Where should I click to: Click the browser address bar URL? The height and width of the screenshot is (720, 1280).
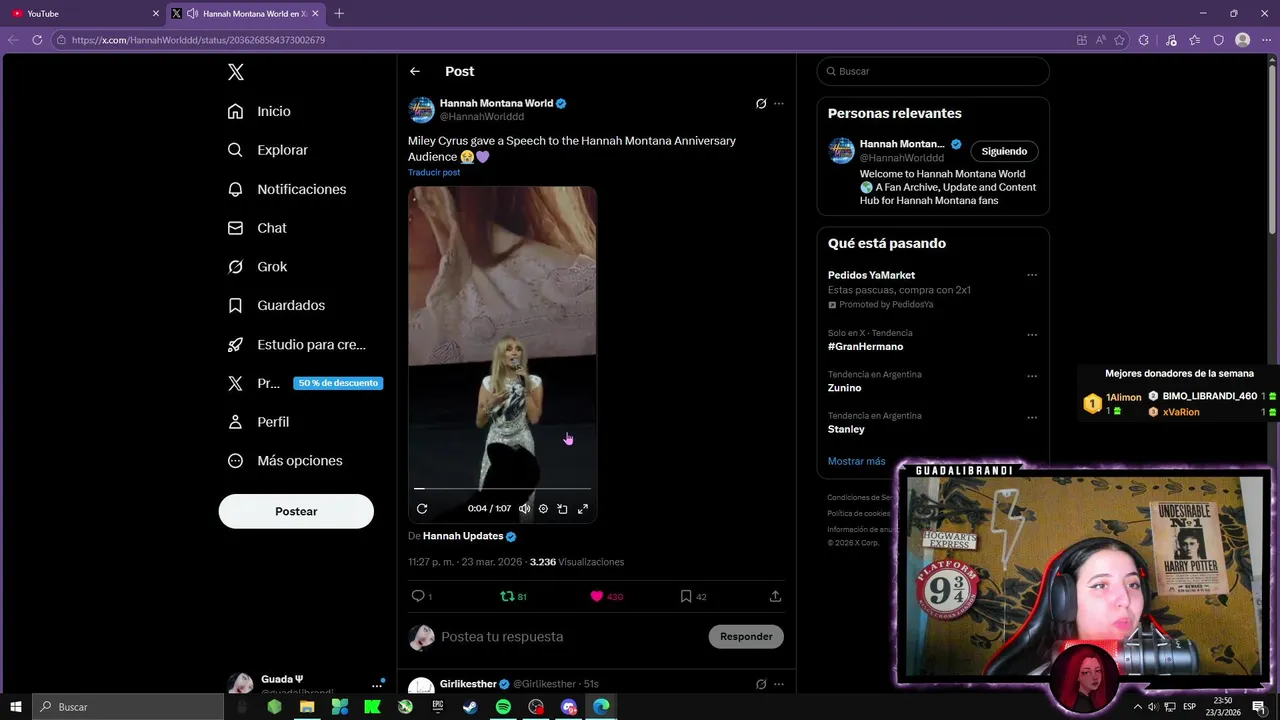198,40
